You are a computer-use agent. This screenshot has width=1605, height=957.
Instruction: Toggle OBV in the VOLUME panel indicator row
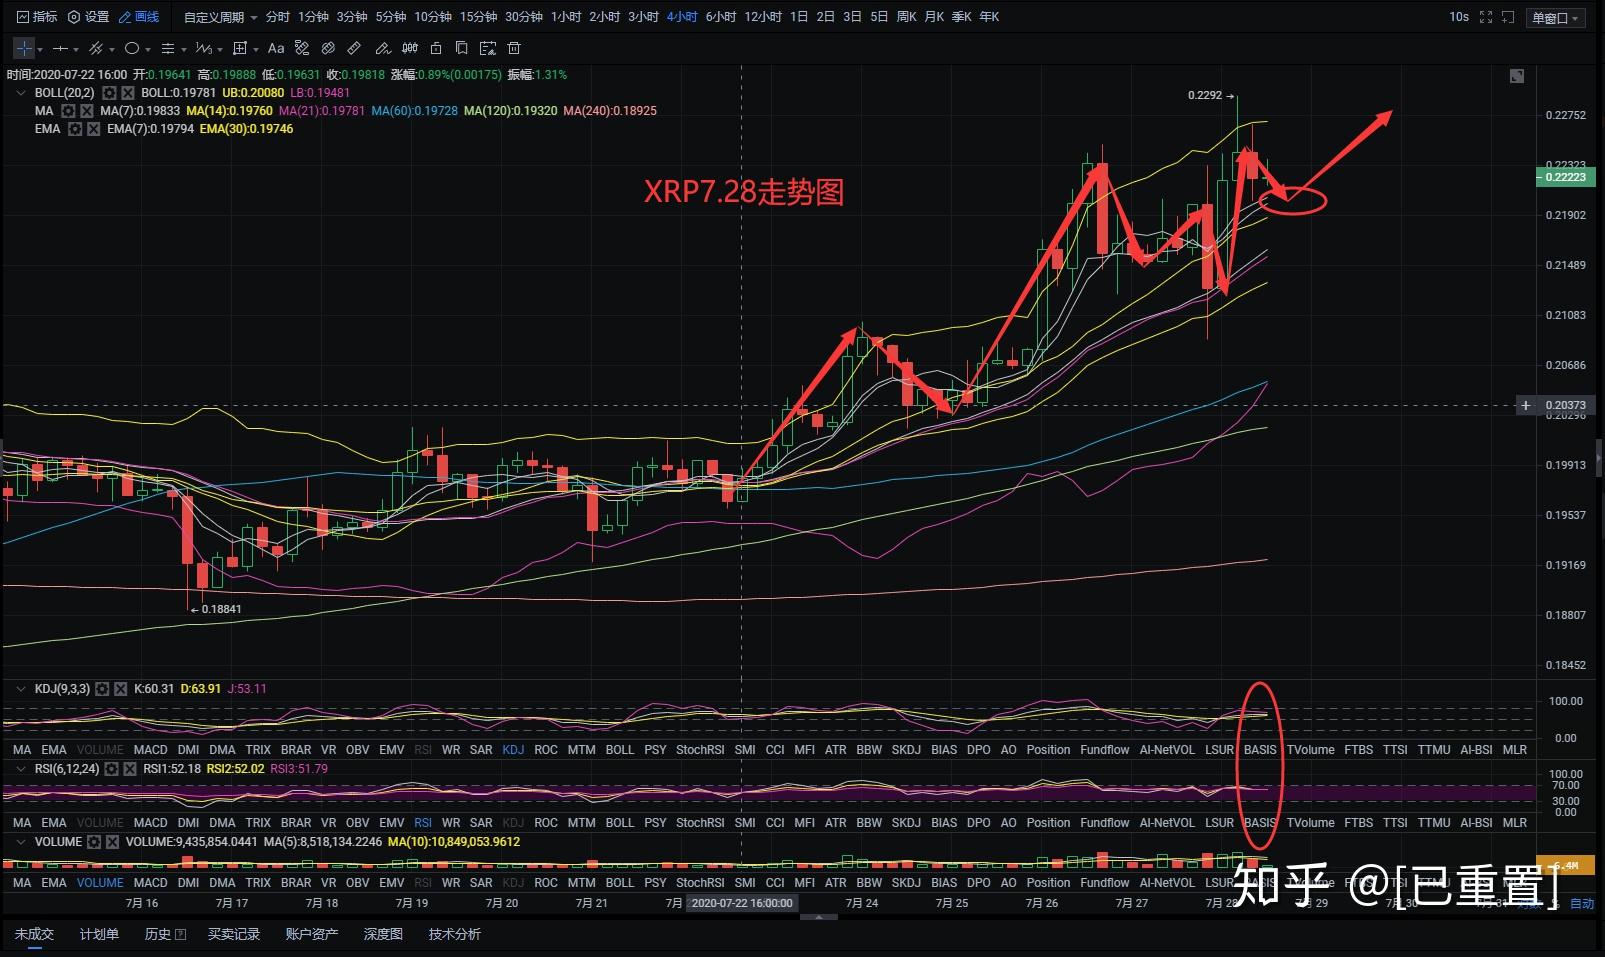point(357,882)
